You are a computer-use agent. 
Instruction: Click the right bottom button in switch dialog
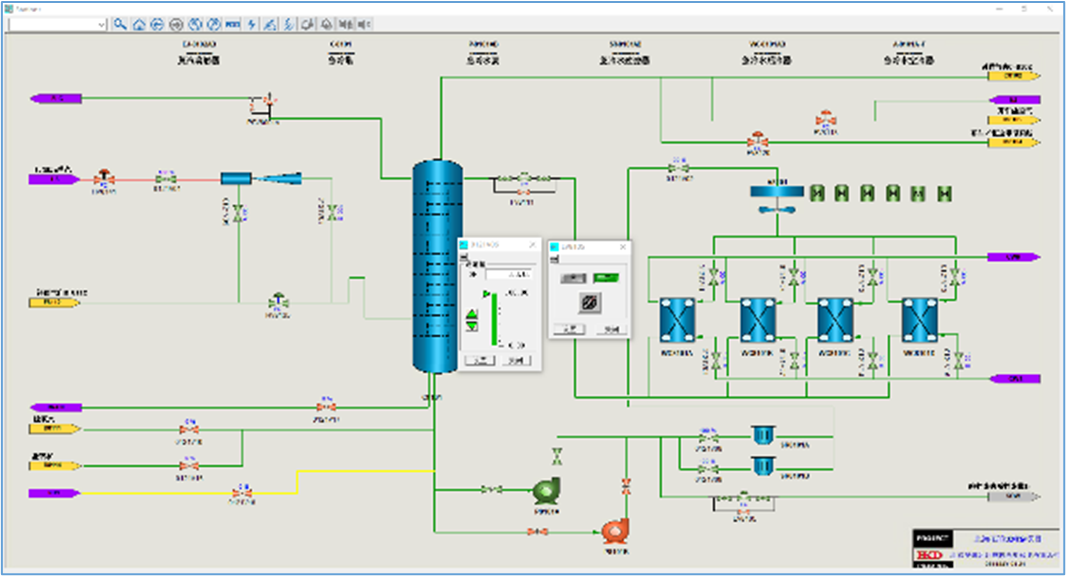coord(612,329)
